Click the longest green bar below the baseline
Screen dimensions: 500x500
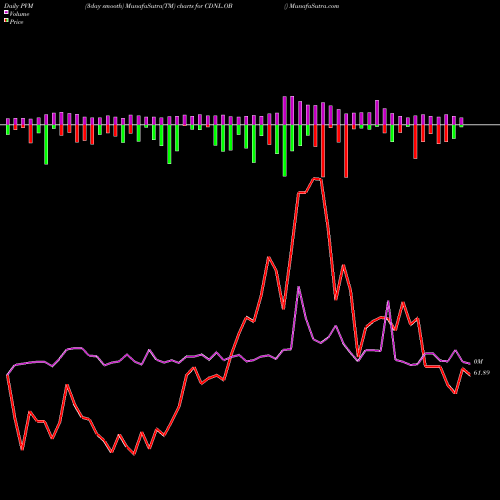[285, 150]
